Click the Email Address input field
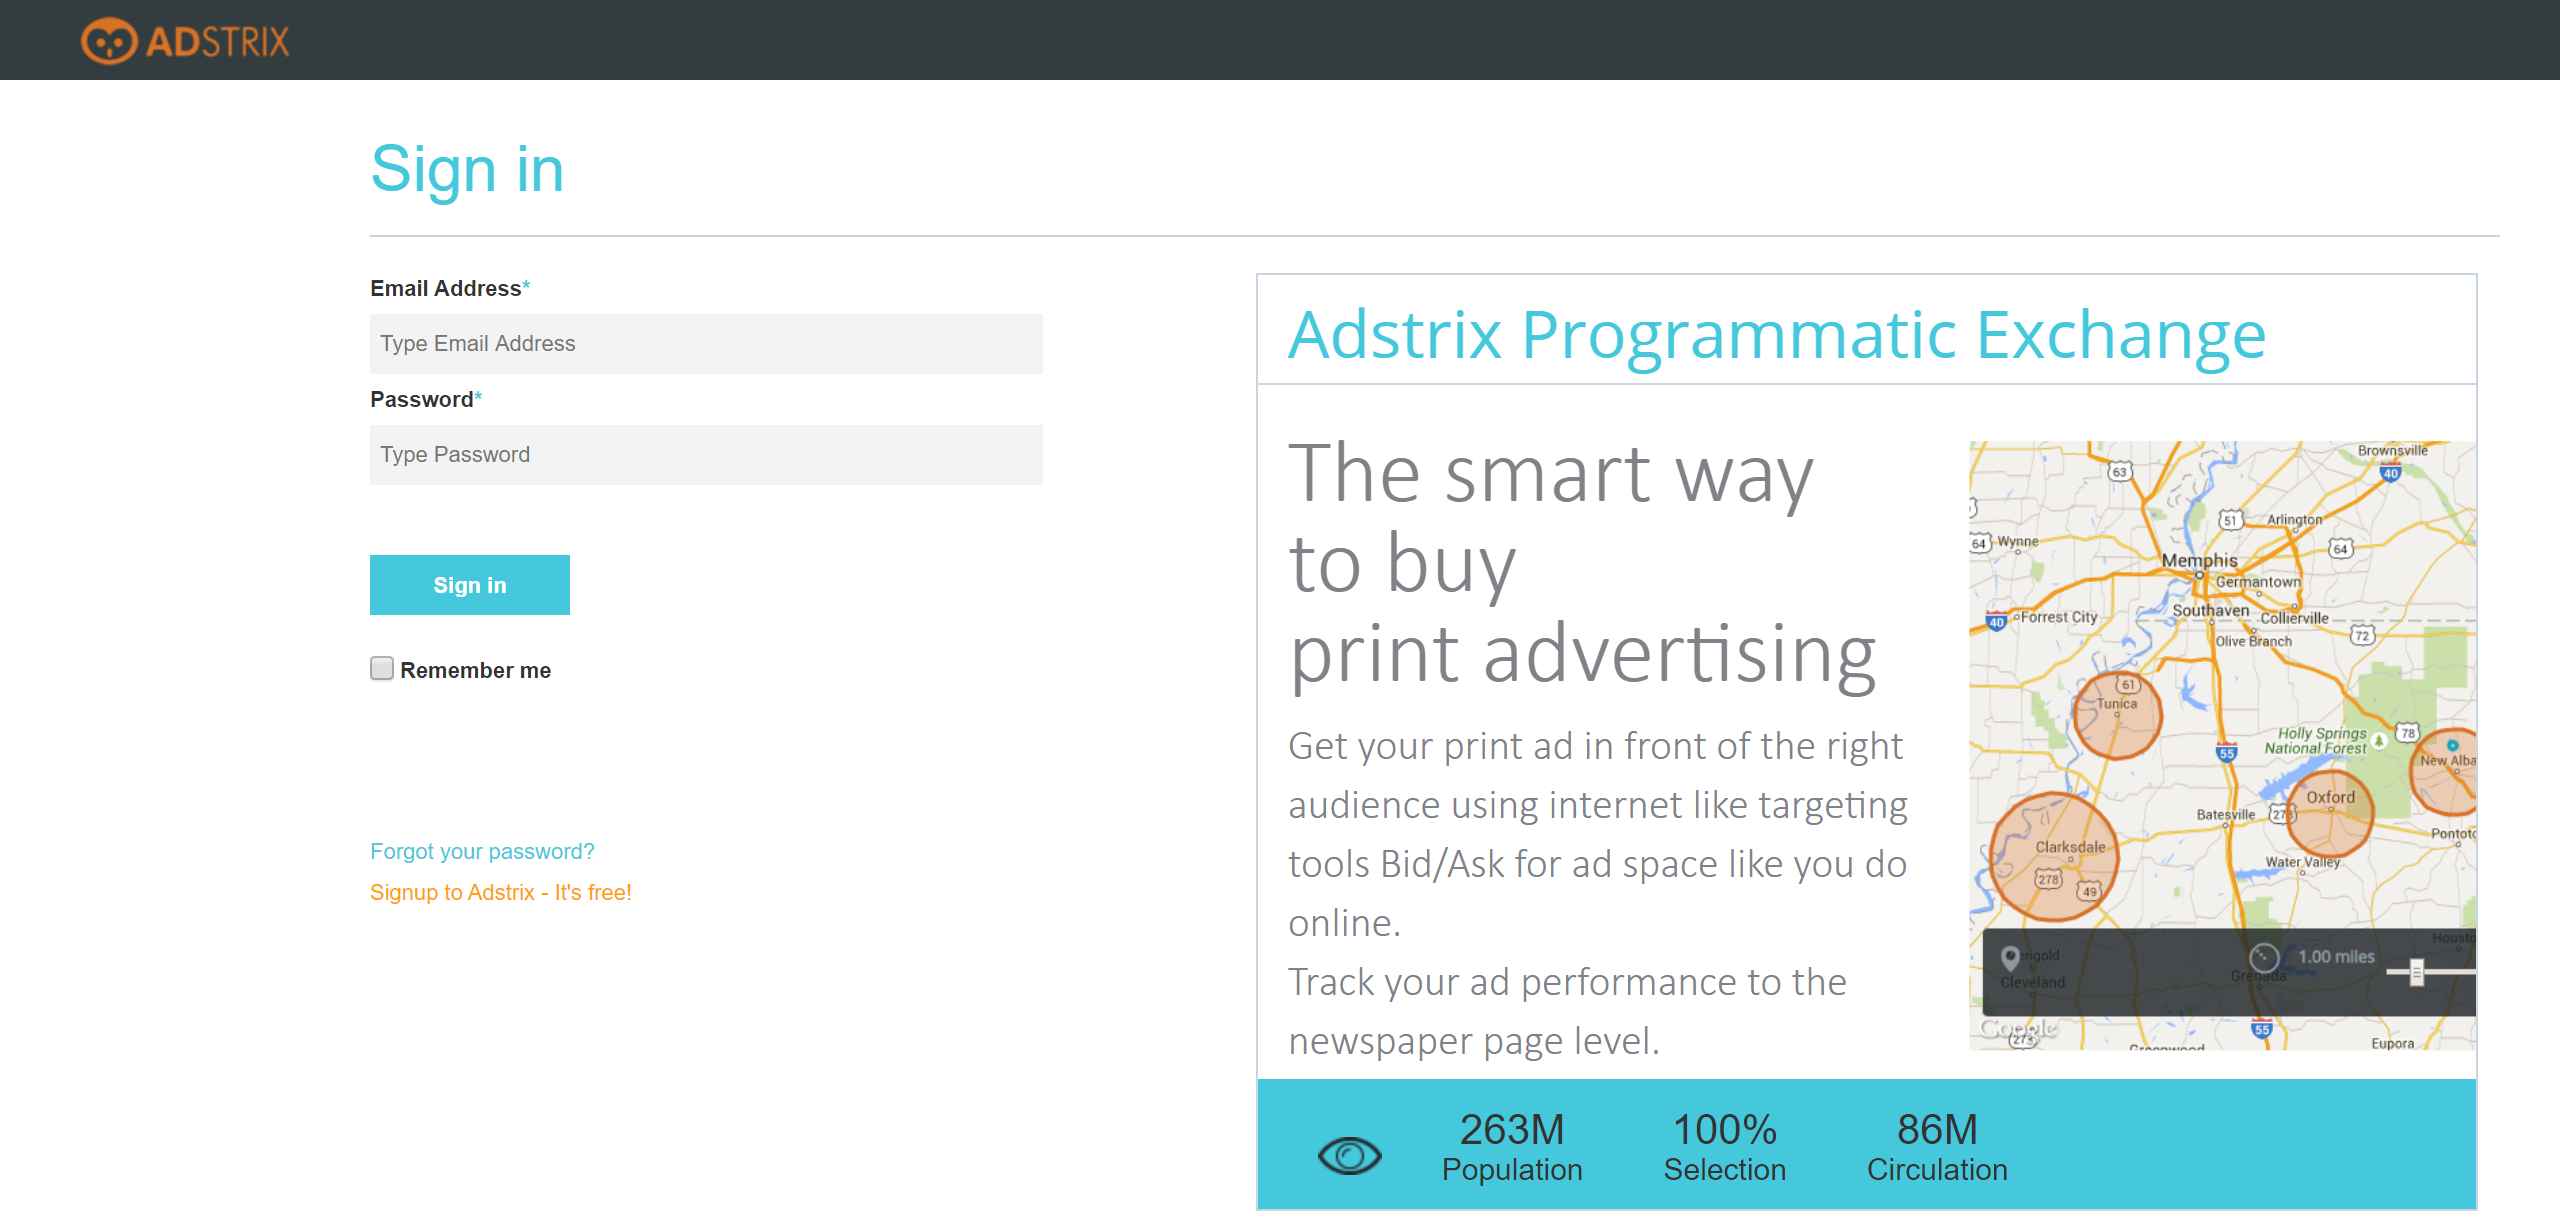 click(x=706, y=344)
